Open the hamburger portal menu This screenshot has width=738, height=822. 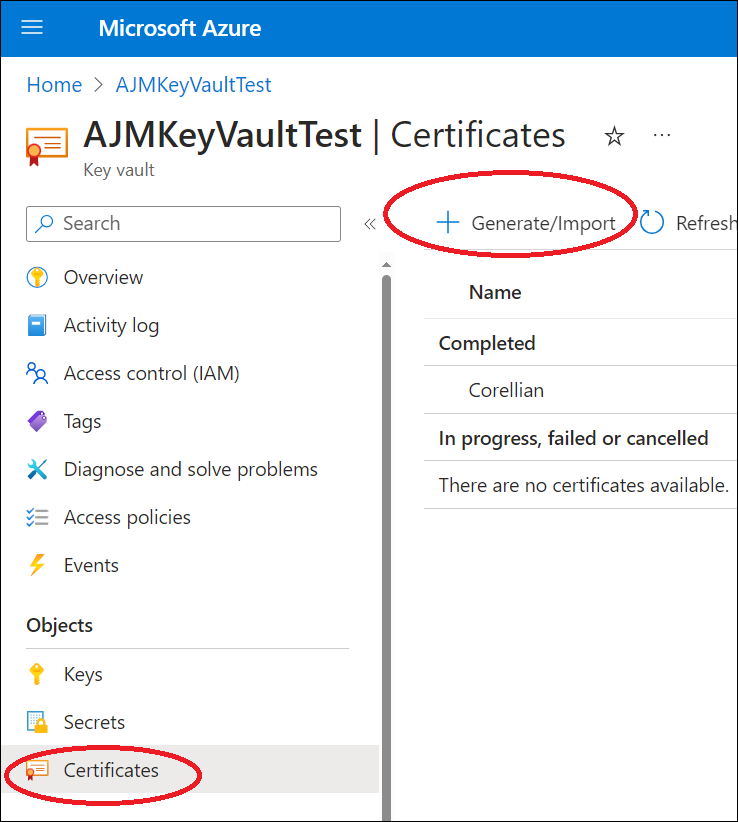[32, 27]
